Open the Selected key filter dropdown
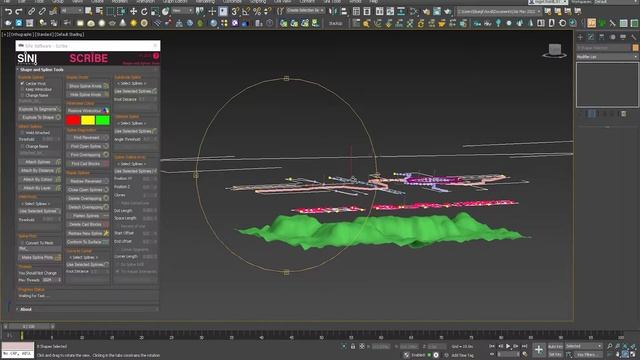 (x=584, y=346)
